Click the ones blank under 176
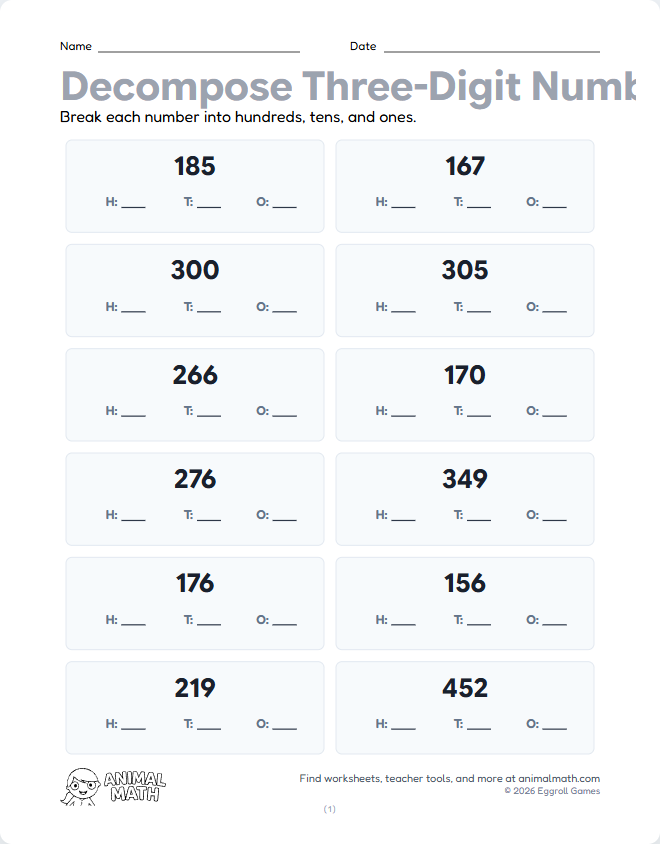 (x=284, y=621)
